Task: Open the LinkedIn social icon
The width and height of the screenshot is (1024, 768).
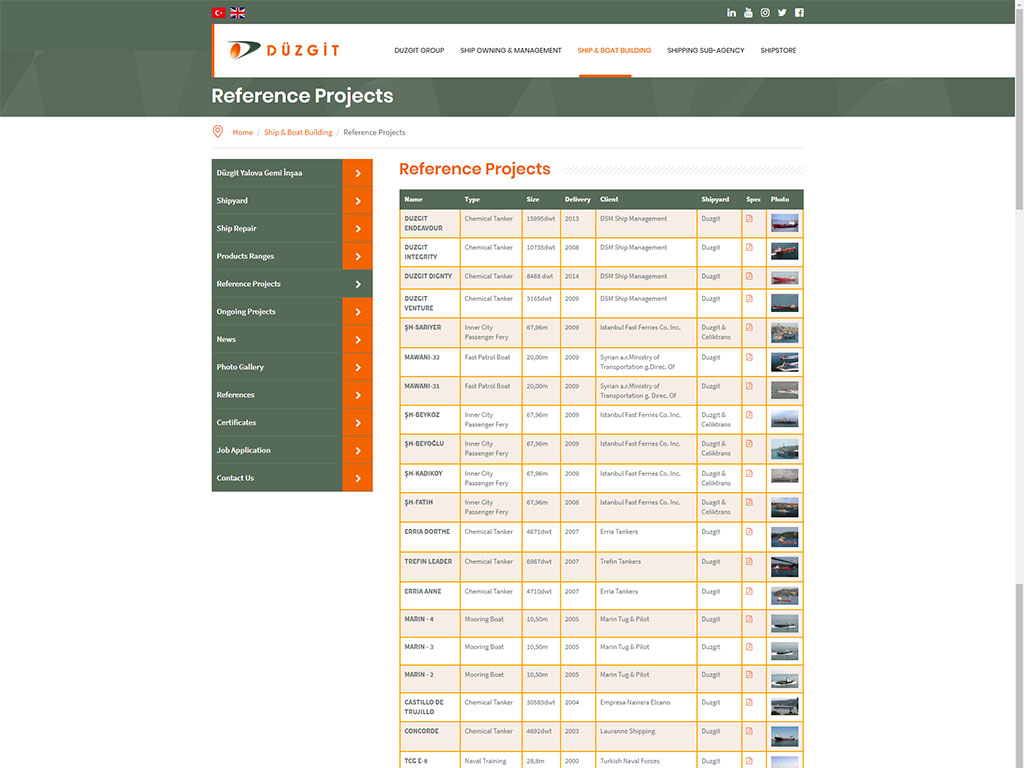Action: point(731,12)
